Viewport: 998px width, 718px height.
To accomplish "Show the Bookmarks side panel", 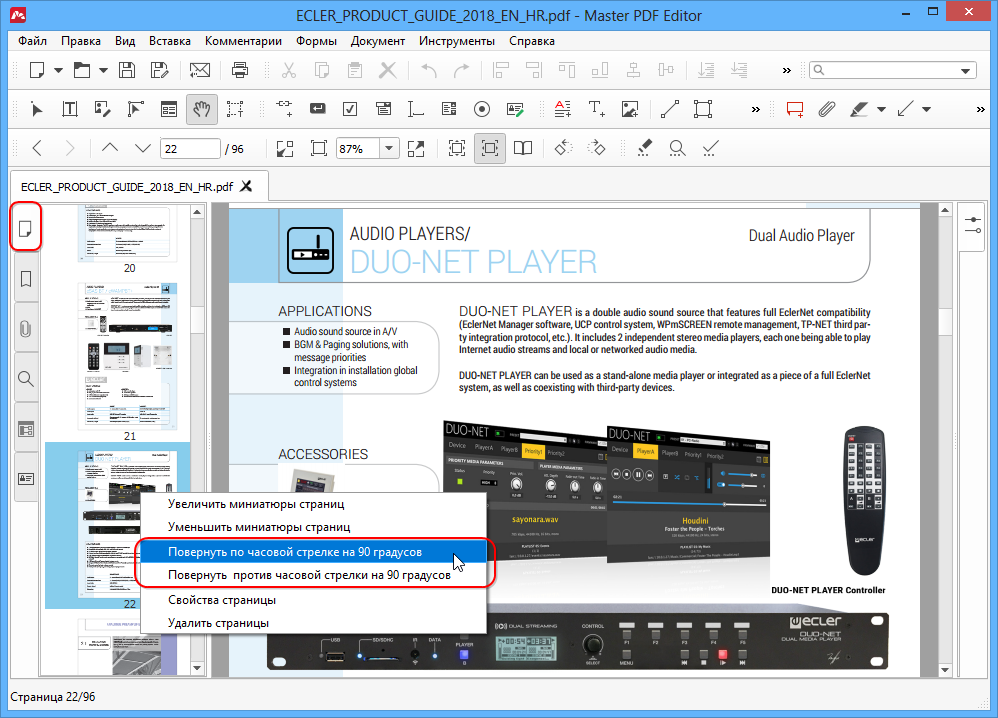I will pyautogui.click(x=25, y=278).
